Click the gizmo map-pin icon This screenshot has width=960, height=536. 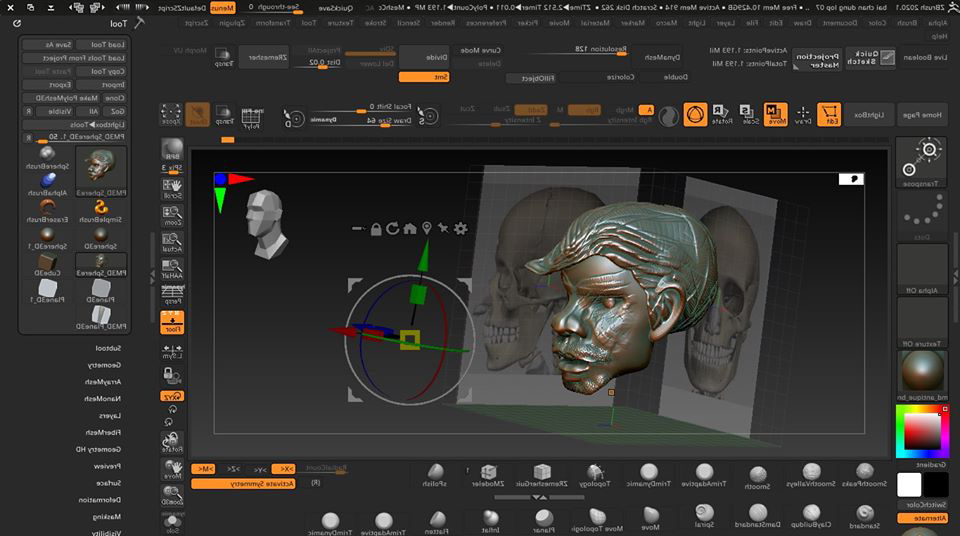[427, 228]
